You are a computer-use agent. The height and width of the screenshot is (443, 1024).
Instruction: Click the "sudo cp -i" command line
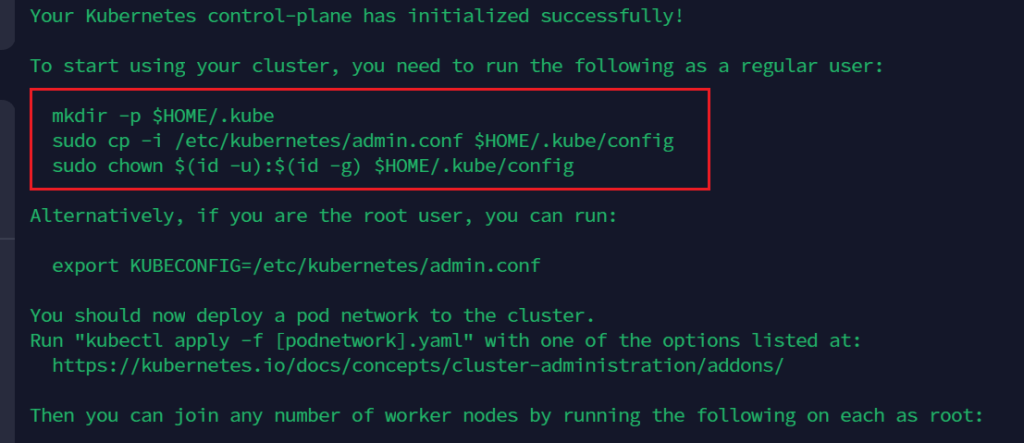point(363,141)
